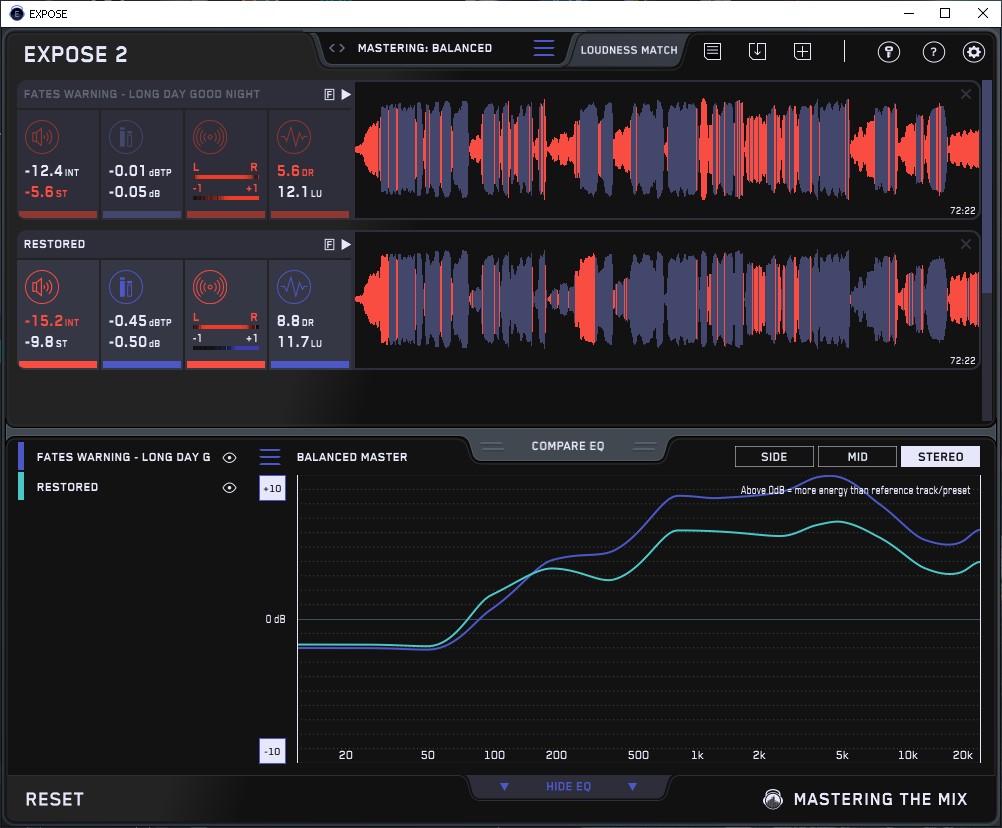The width and height of the screenshot is (1002, 828).
Task: Click the 11.7 LU value of Restored track
Action: pyautogui.click(x=300, y=342)
